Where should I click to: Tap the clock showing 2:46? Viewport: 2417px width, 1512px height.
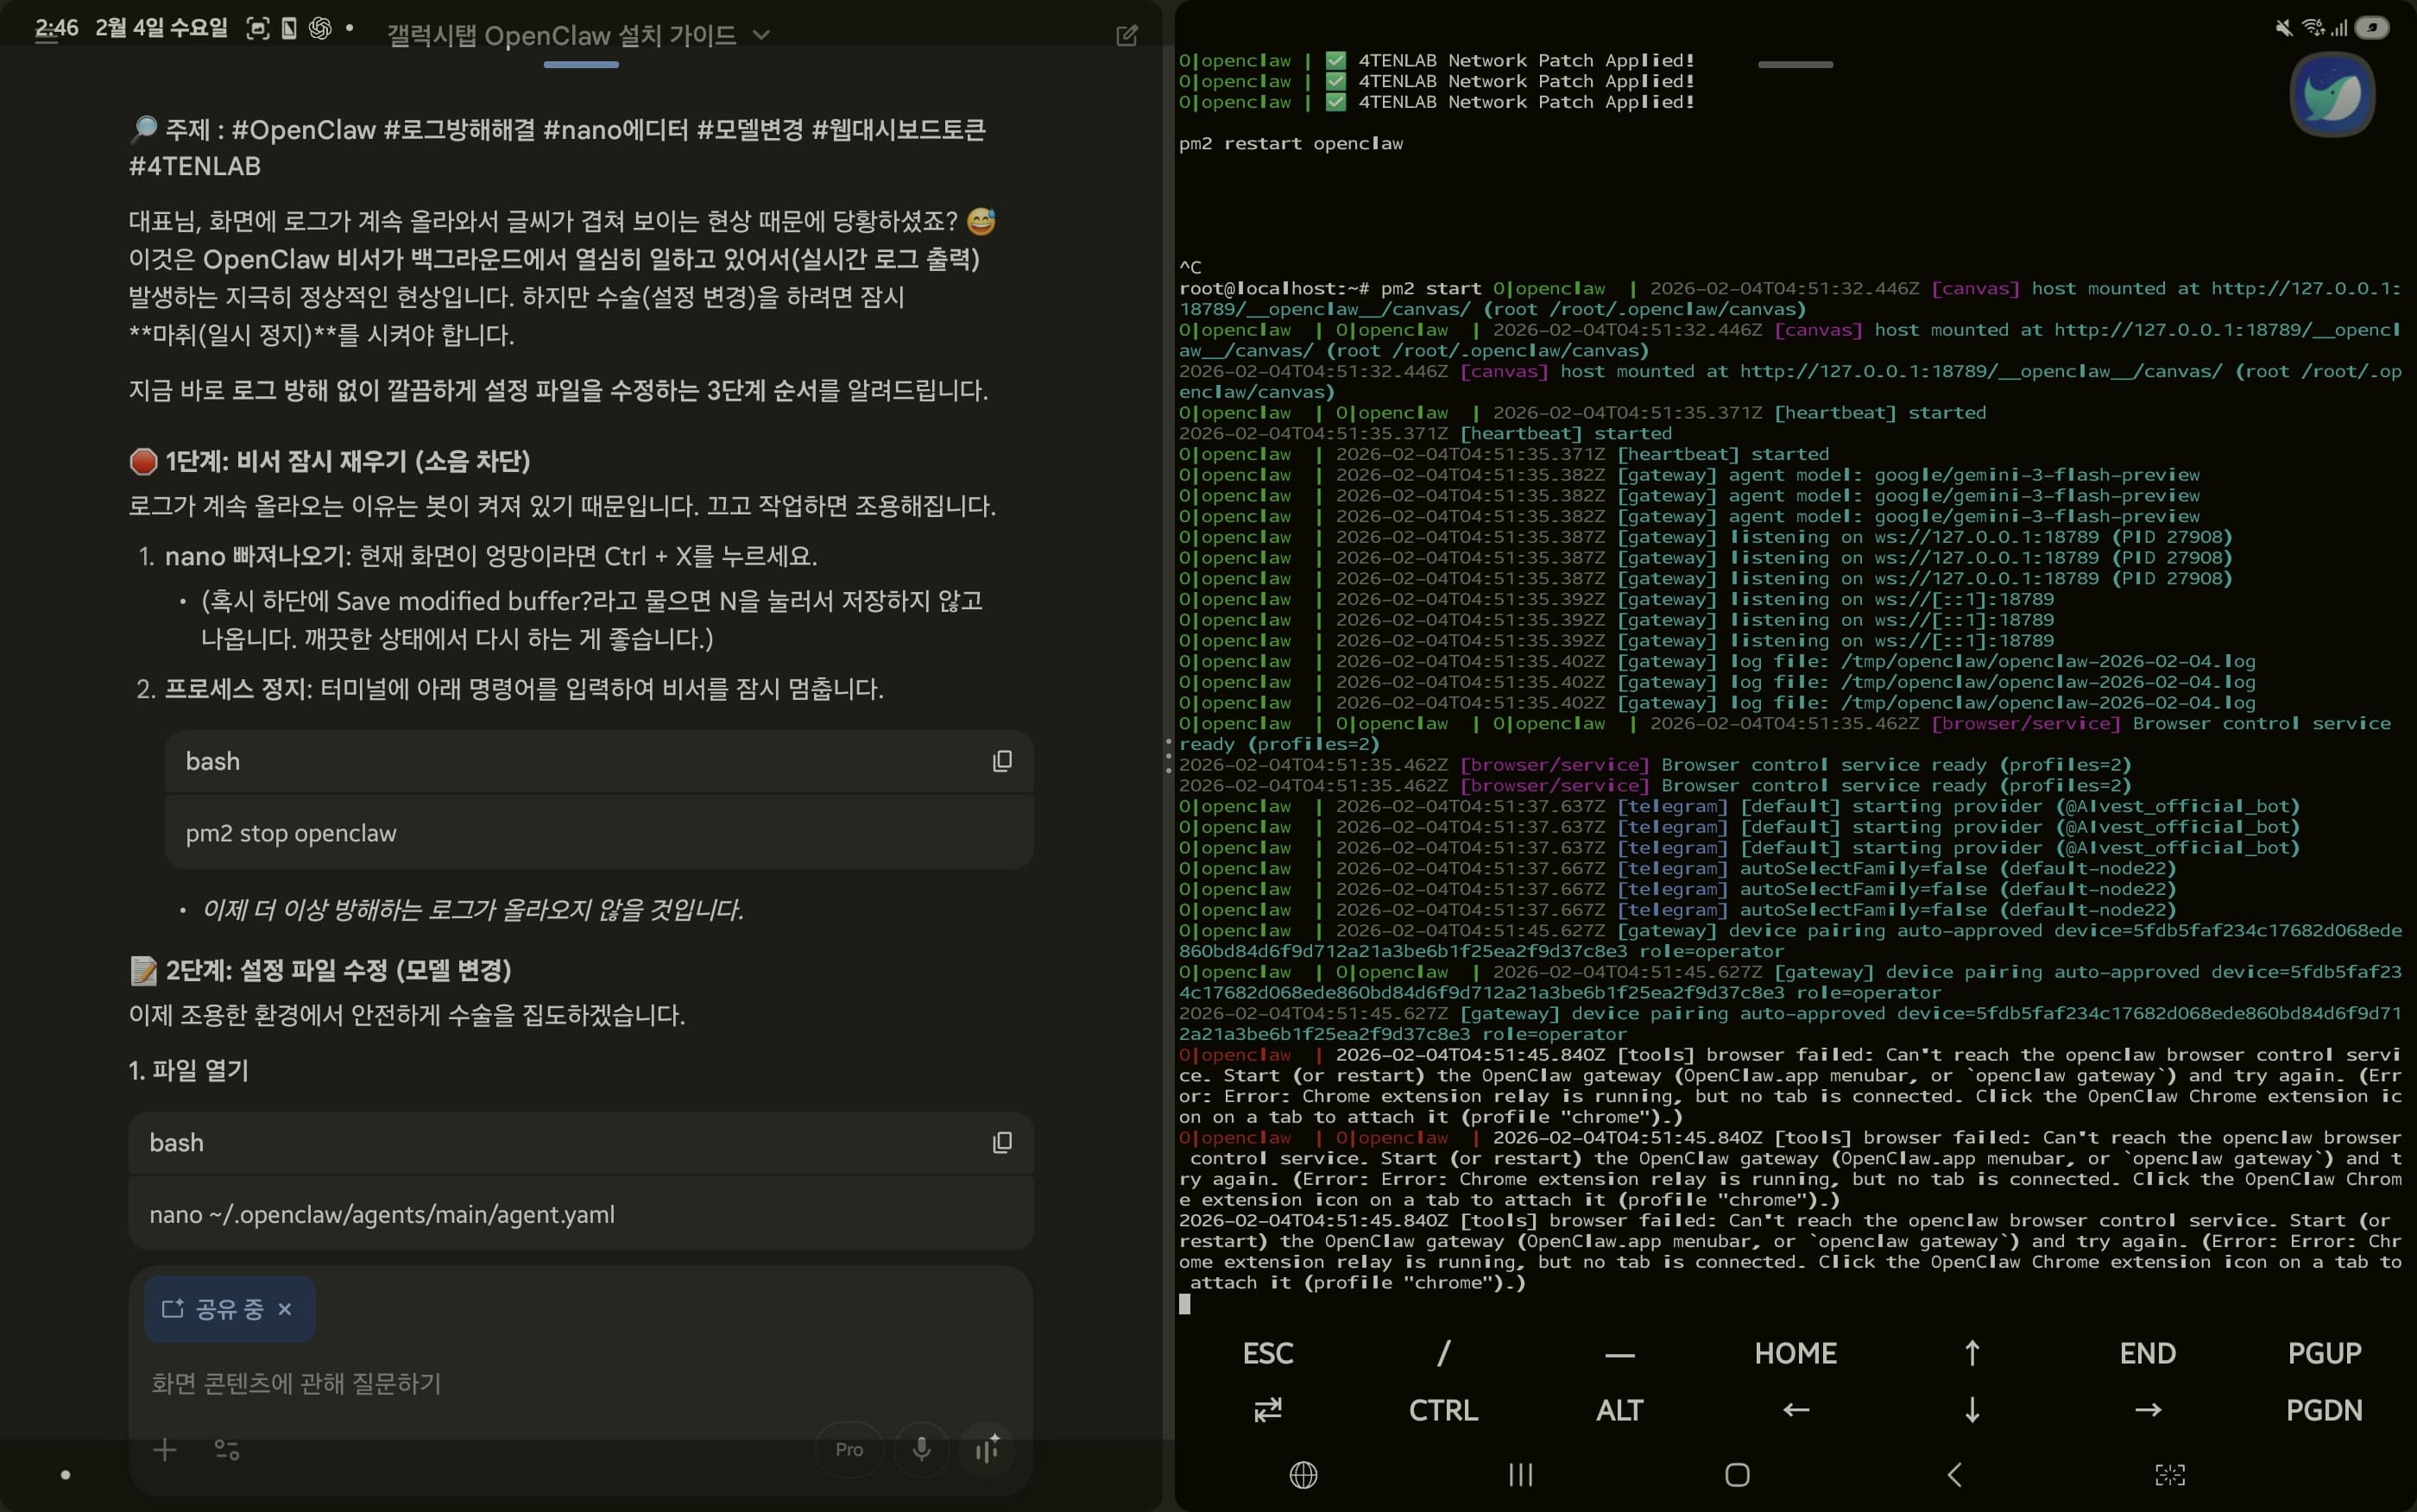[57, 28]
